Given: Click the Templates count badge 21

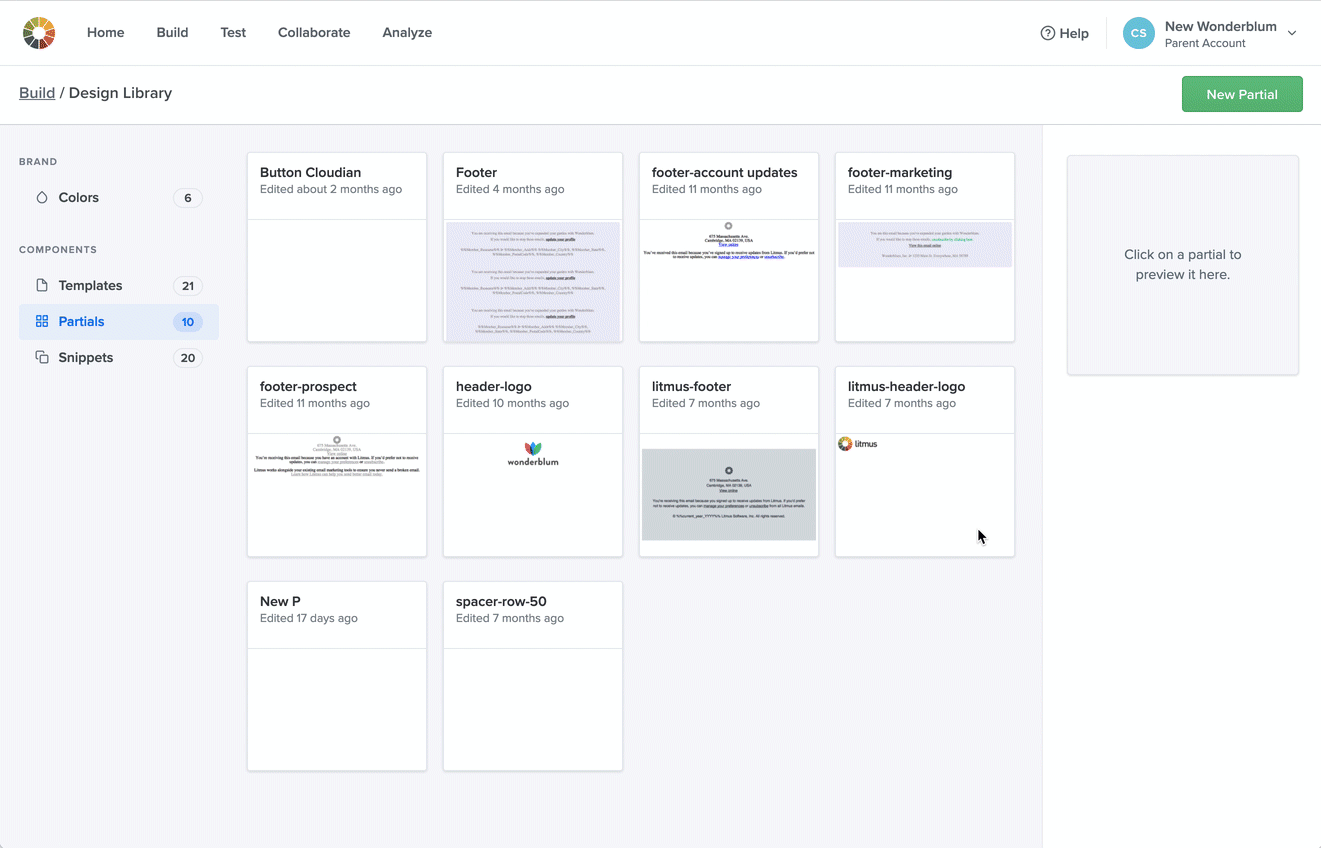Looking at the screenshot, I should pyautogui.click(x=187, y=286).
